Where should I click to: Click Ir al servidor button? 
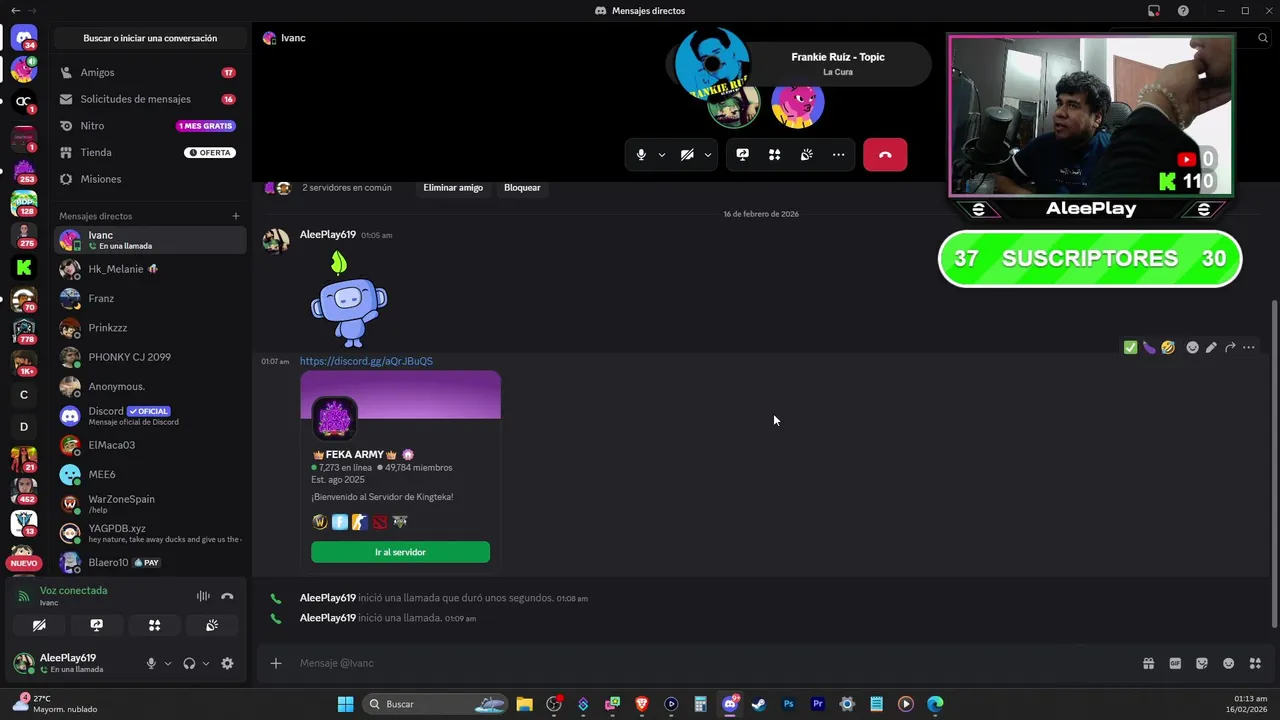400,552
